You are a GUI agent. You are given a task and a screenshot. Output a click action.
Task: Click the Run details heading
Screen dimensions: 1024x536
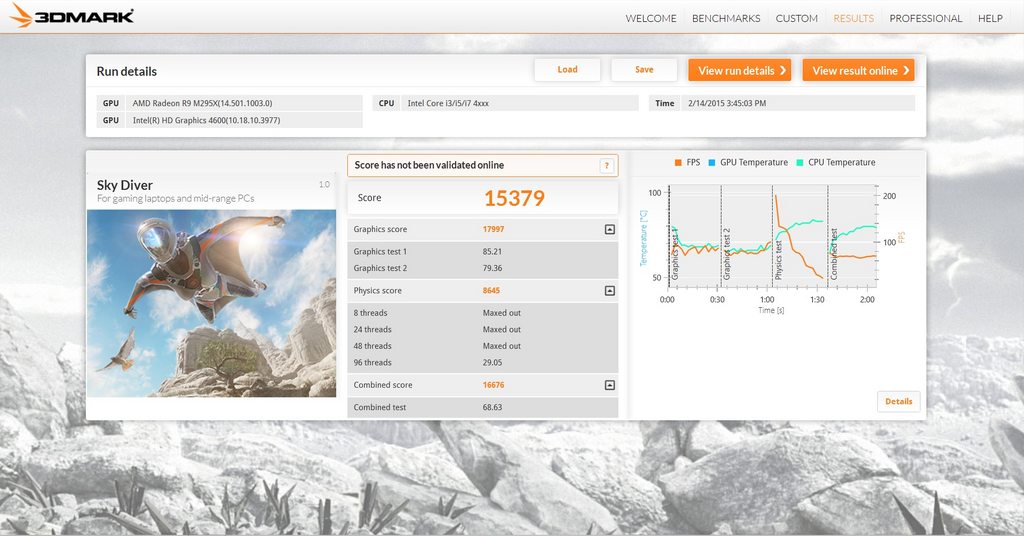click(127, 72)
